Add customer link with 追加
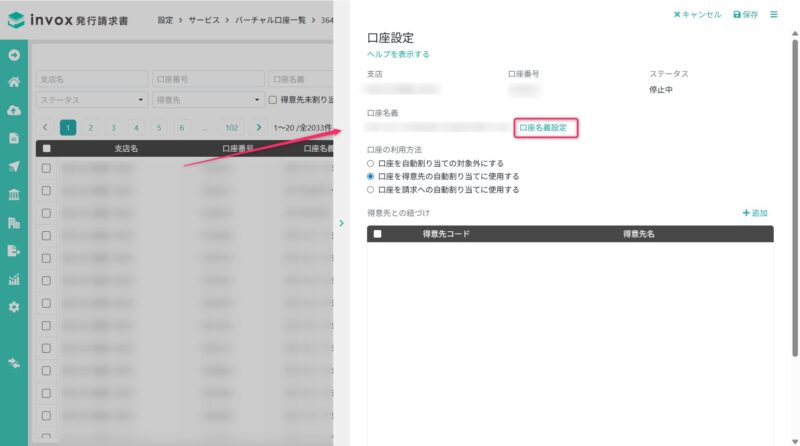800x446 pixels. [755, 213]
